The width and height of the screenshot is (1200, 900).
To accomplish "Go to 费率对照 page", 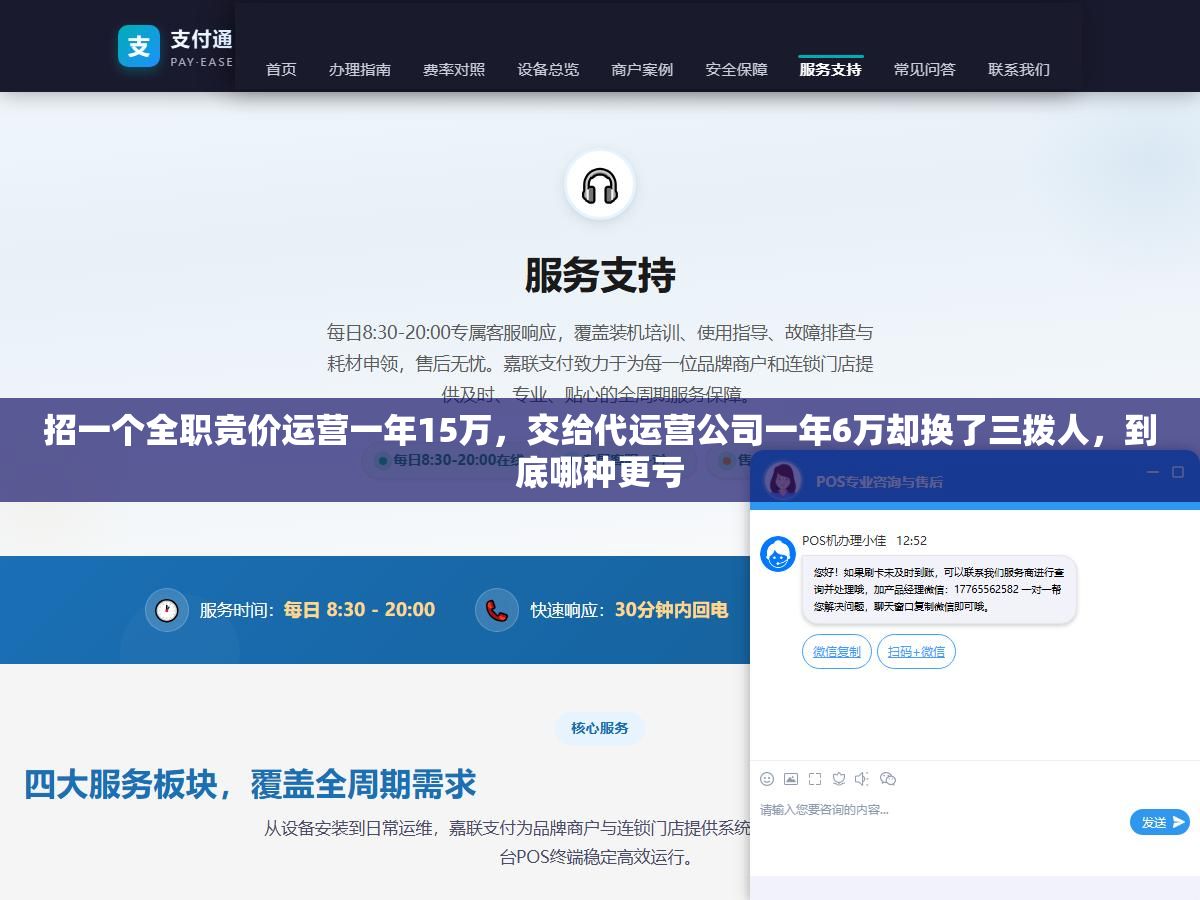I will (454, 69).
